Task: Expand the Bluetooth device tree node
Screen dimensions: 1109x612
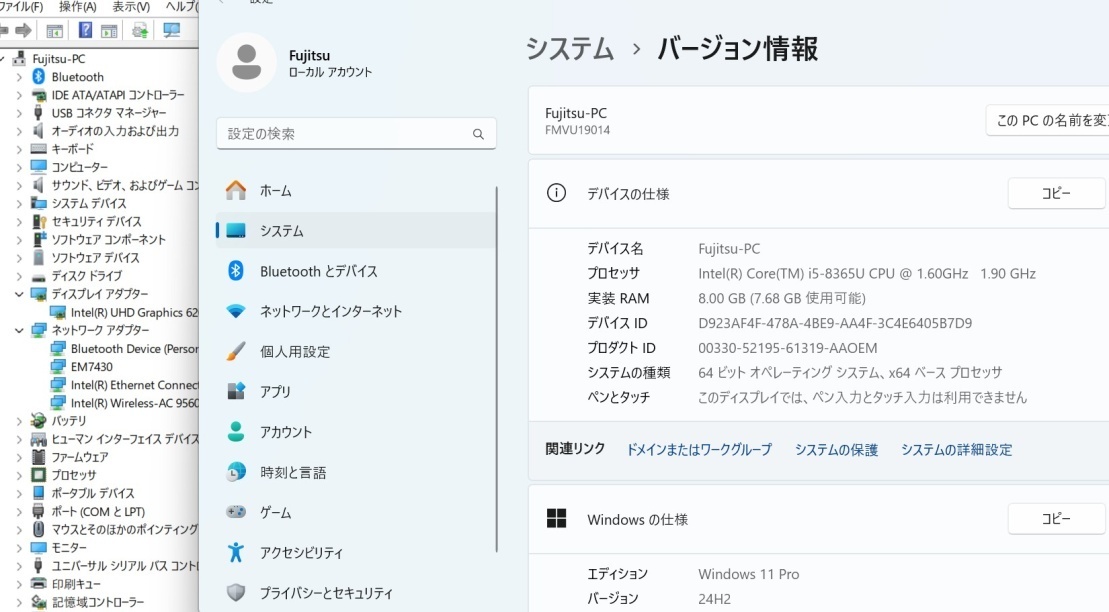Action: tap(19, 77)
